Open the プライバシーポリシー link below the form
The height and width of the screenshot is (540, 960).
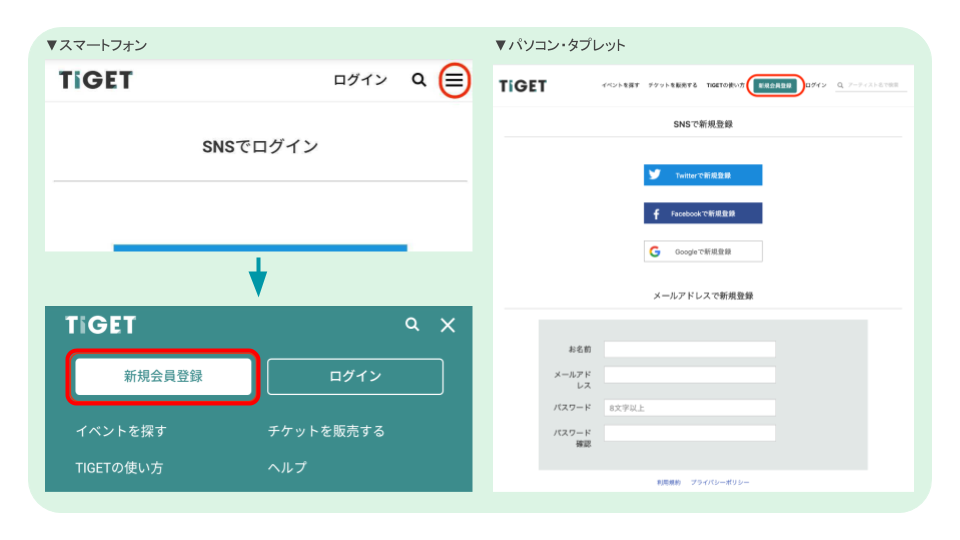point(720,482)
